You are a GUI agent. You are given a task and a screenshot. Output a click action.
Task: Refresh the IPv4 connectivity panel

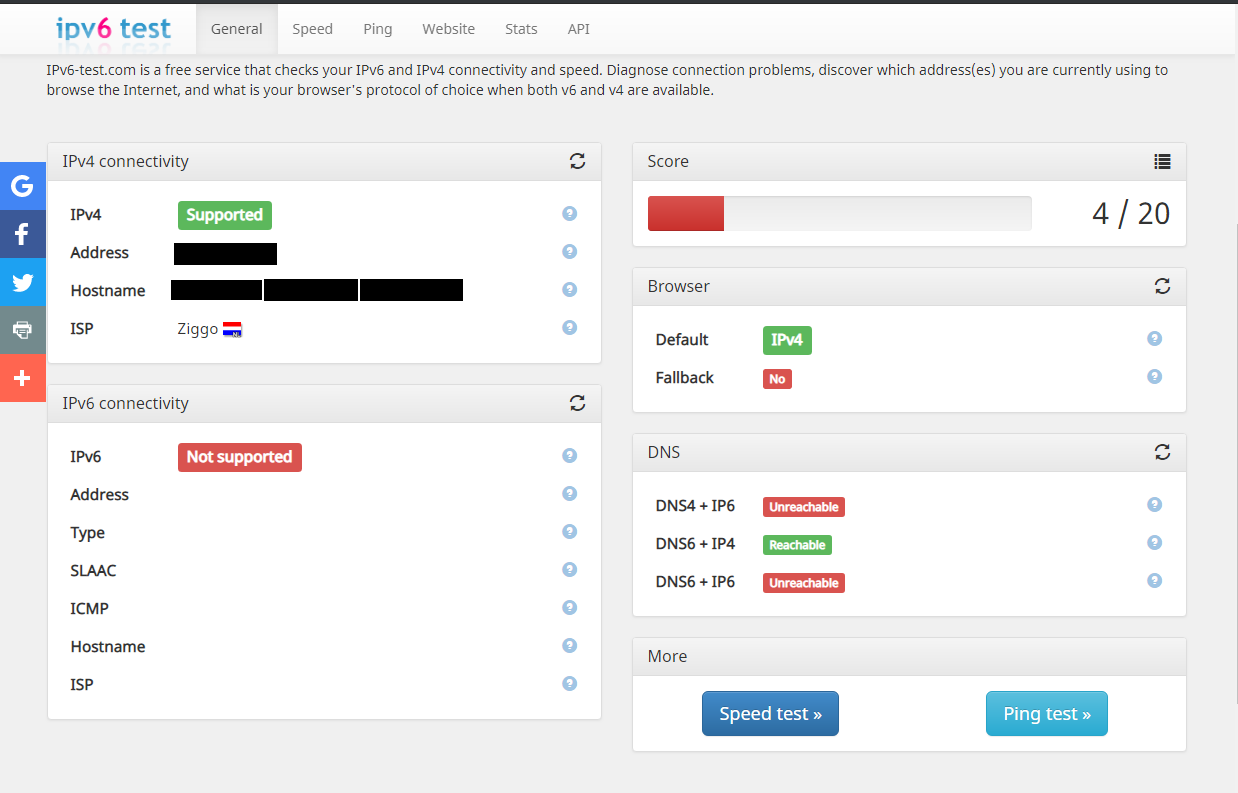(x=577, y=161)
